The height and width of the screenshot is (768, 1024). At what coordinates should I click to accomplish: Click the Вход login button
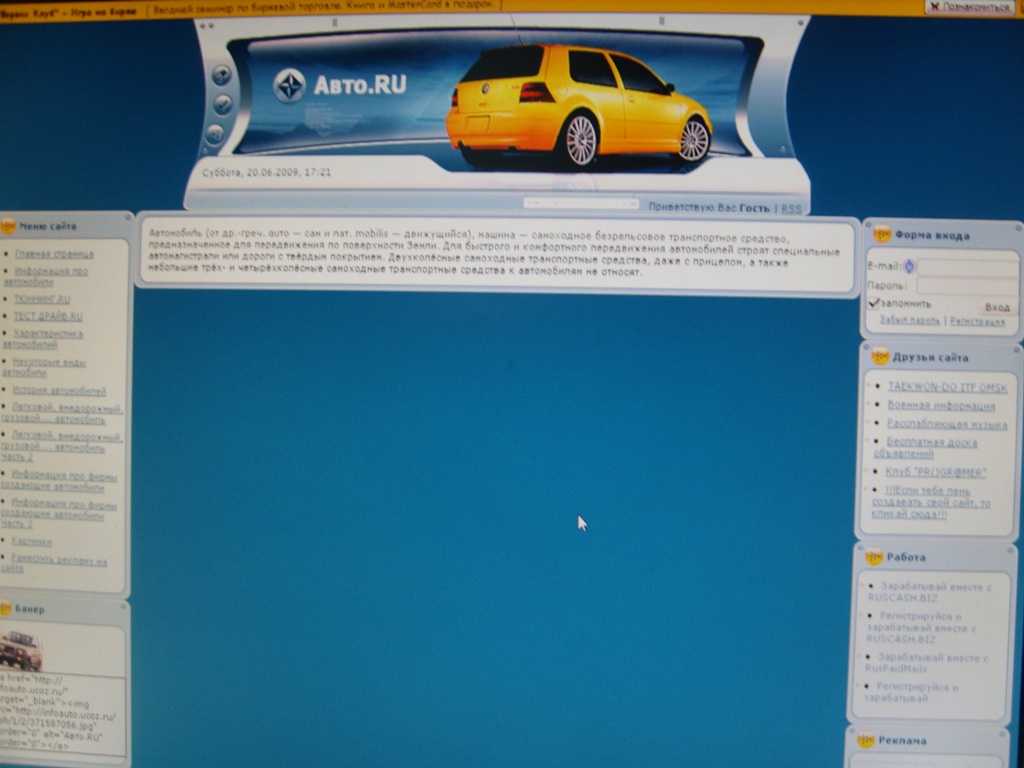point(997,307)
